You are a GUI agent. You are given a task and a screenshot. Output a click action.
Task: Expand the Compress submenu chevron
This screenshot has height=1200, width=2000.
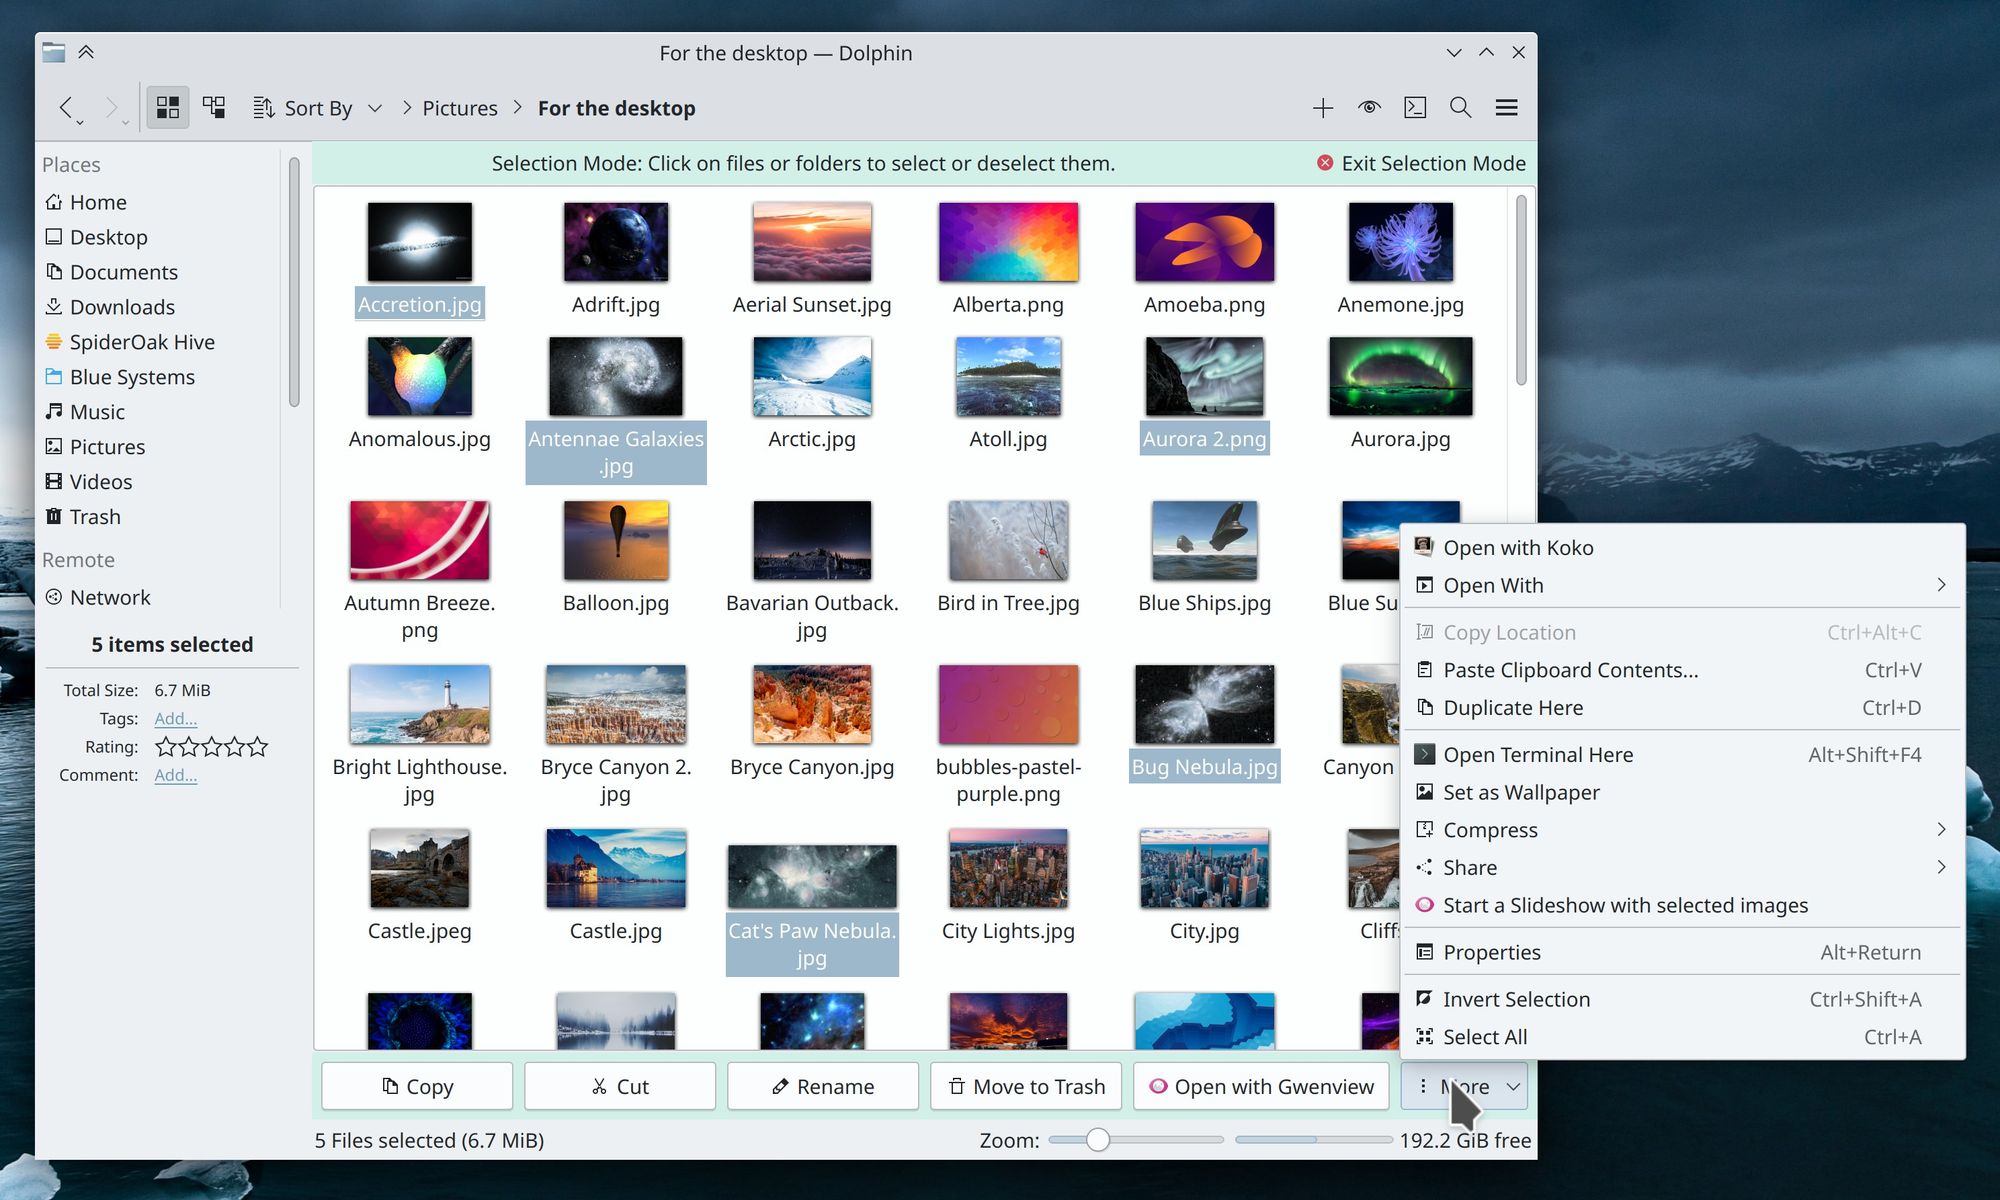pyautogui.click(x=1941, y=829)
